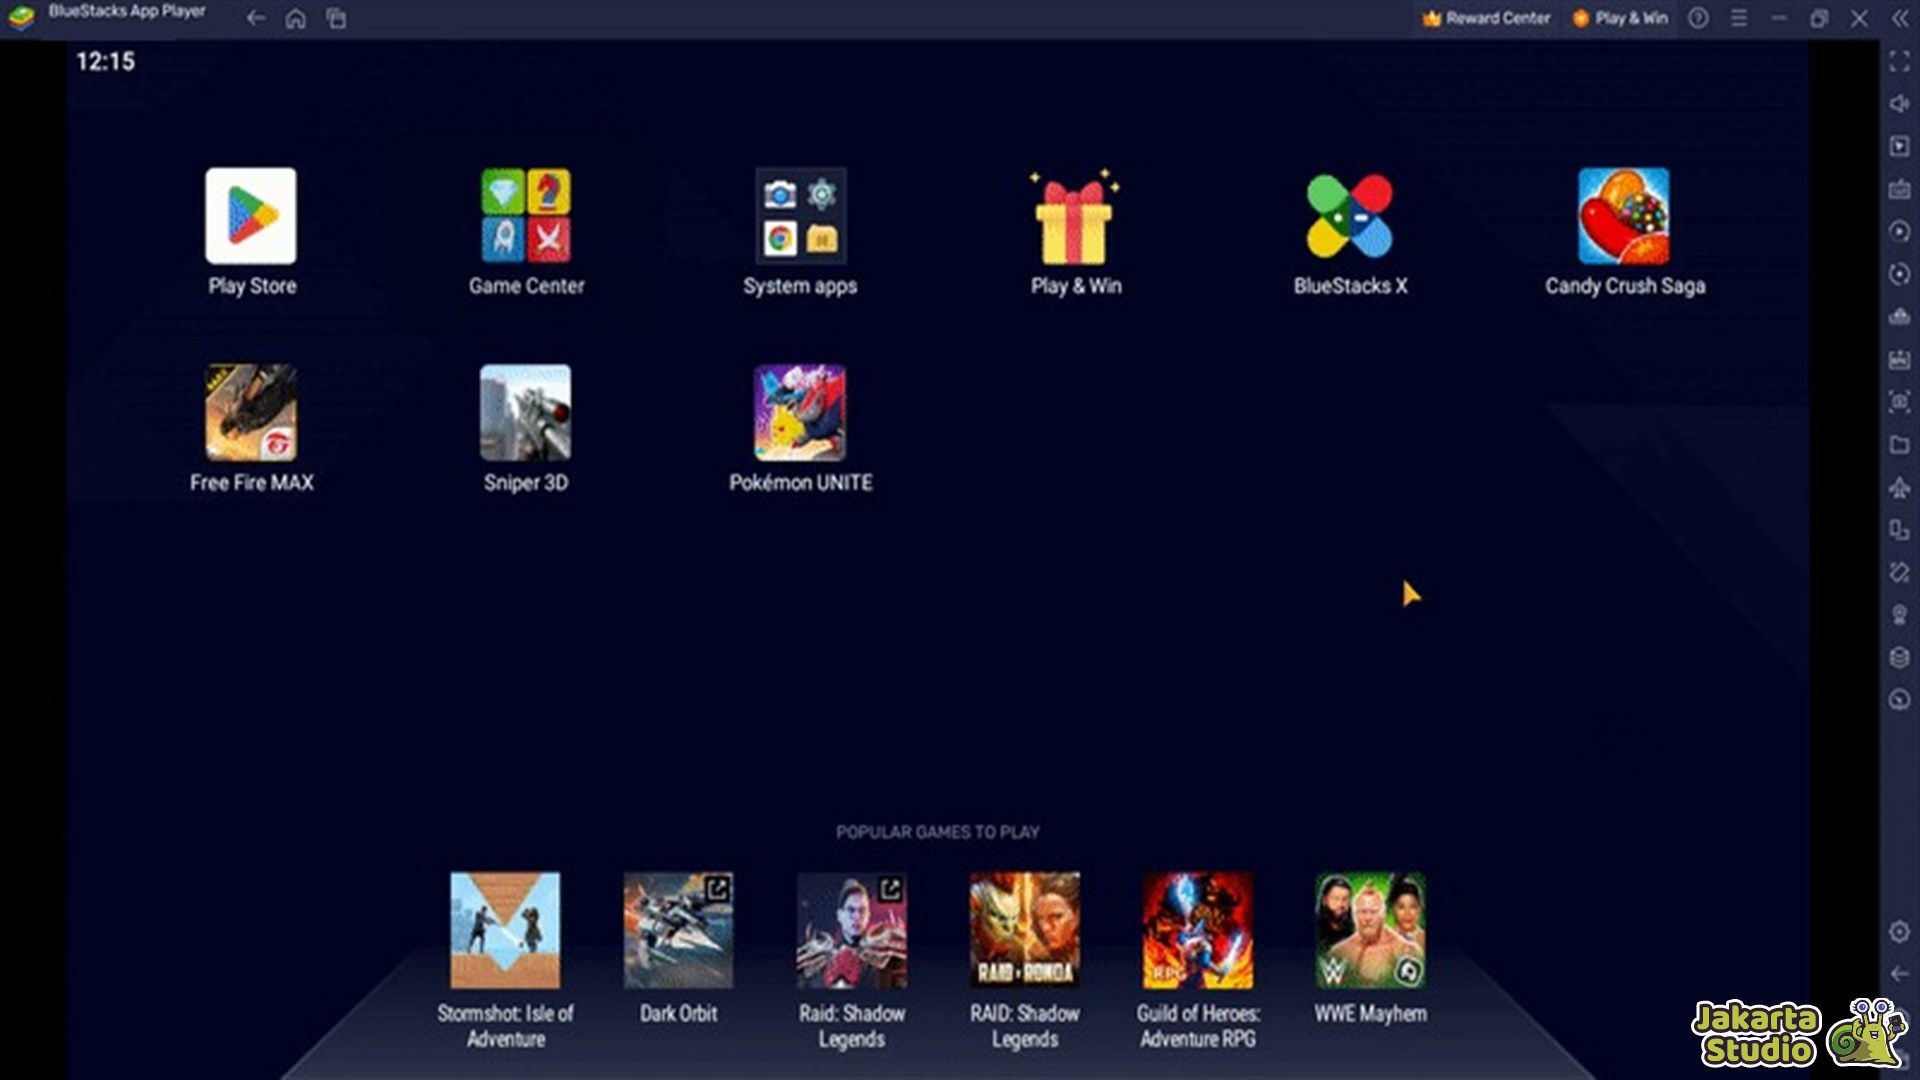1920x1080 pixels.
Task: Open the Reward Center
Action: pyautogui.click(x=1486, y=18)
